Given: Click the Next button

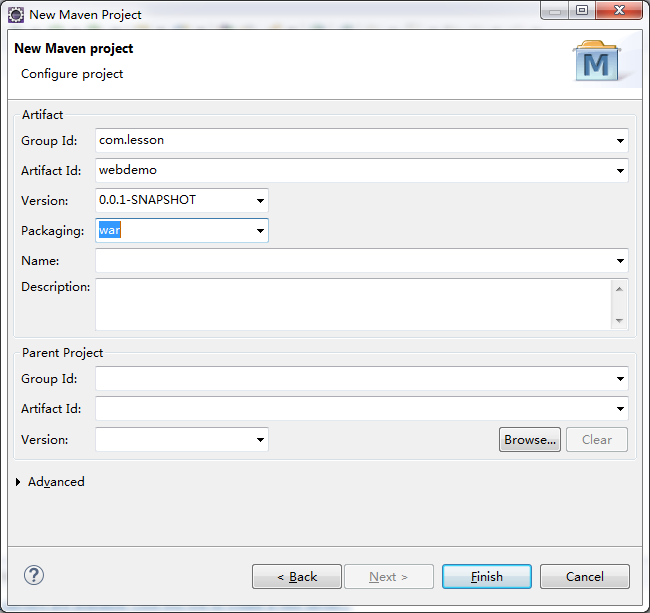Looking at the screenshot, I should tap(389, 577).
